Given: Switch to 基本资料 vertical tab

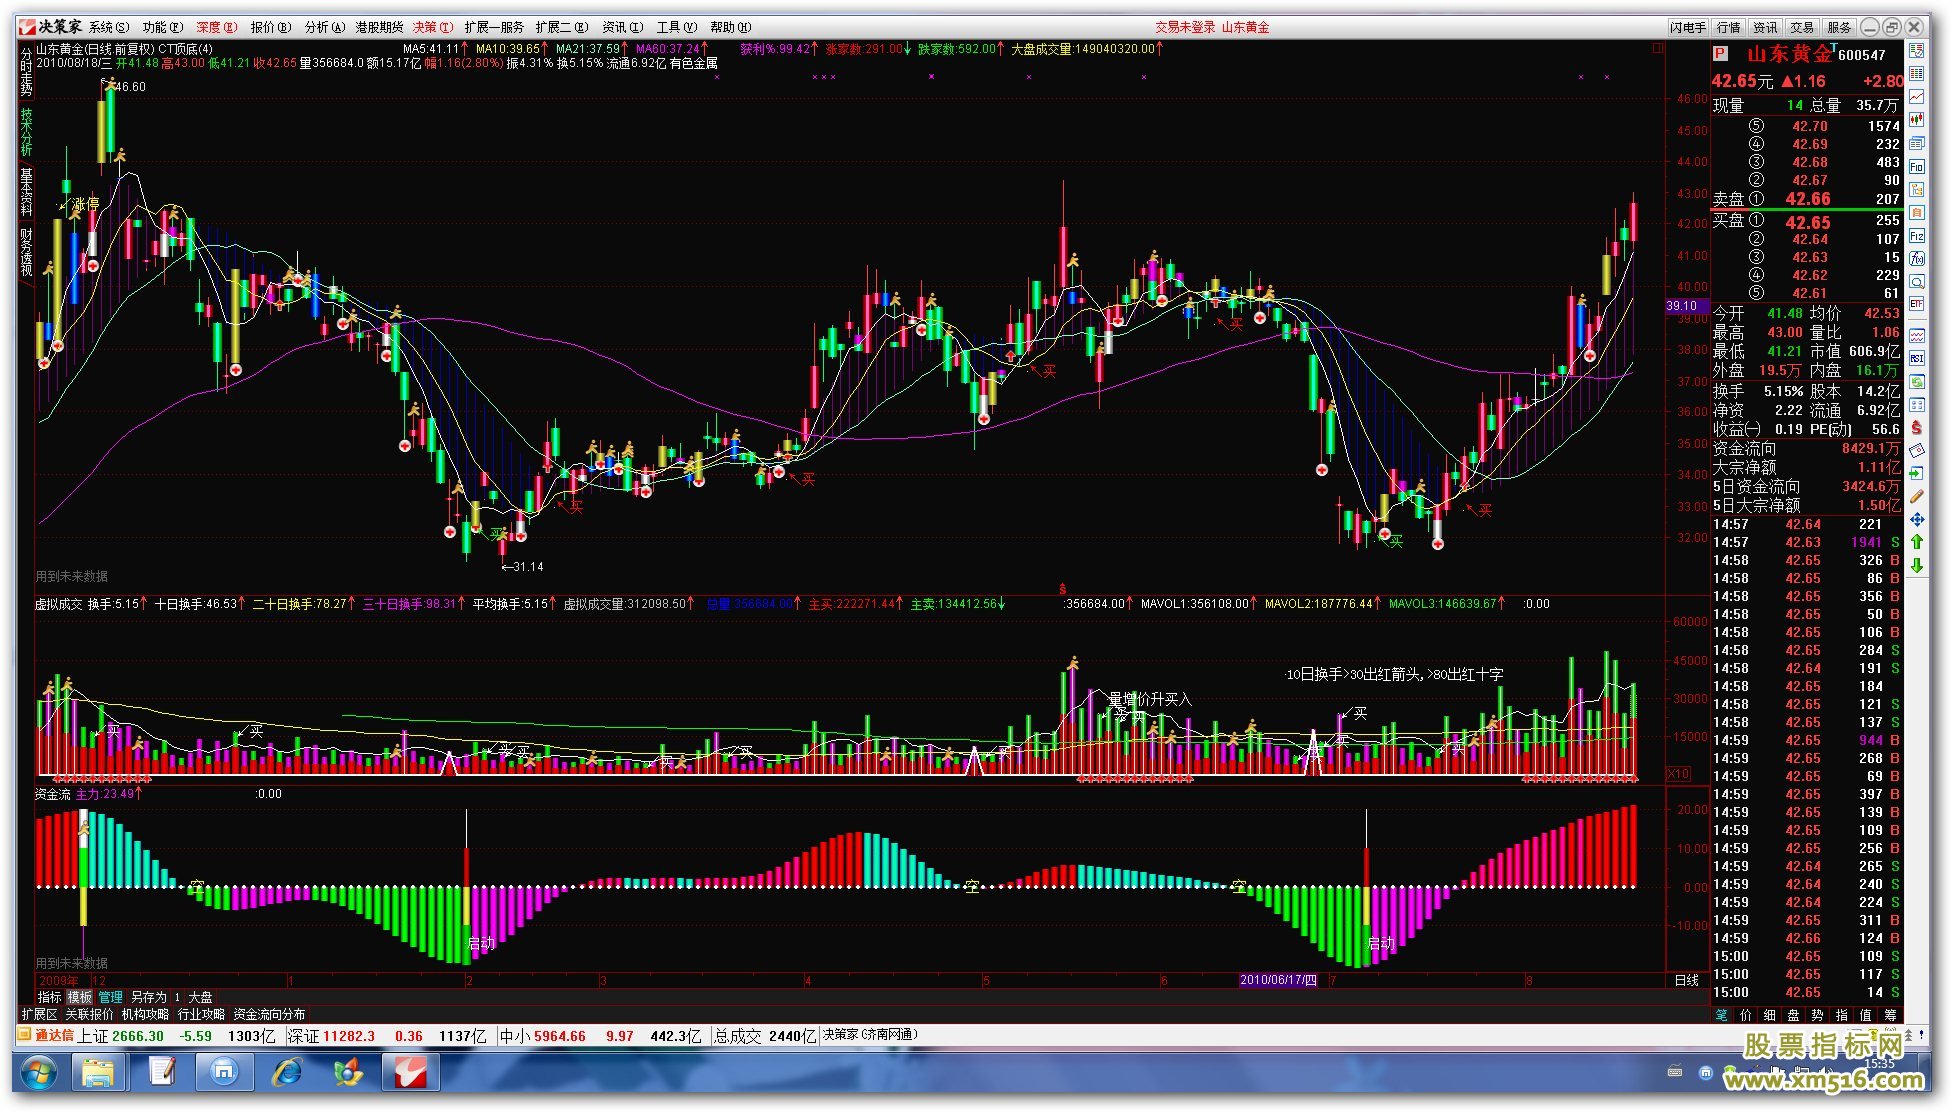Looking at the screenshot, I should [x=26, y=191].
